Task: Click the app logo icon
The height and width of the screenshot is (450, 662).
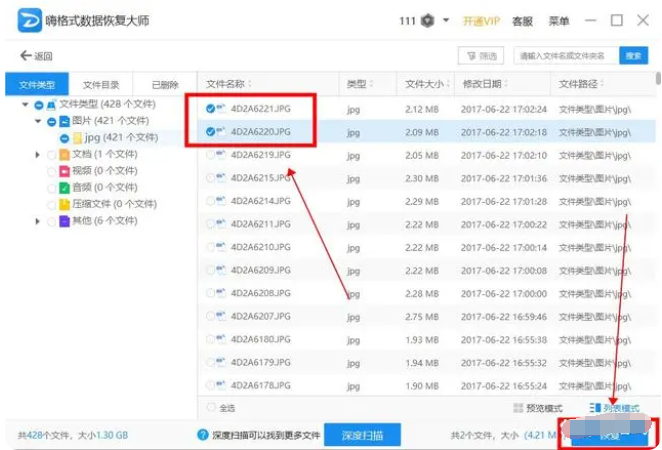Action: pyautogui.click(x=30, y=20)
